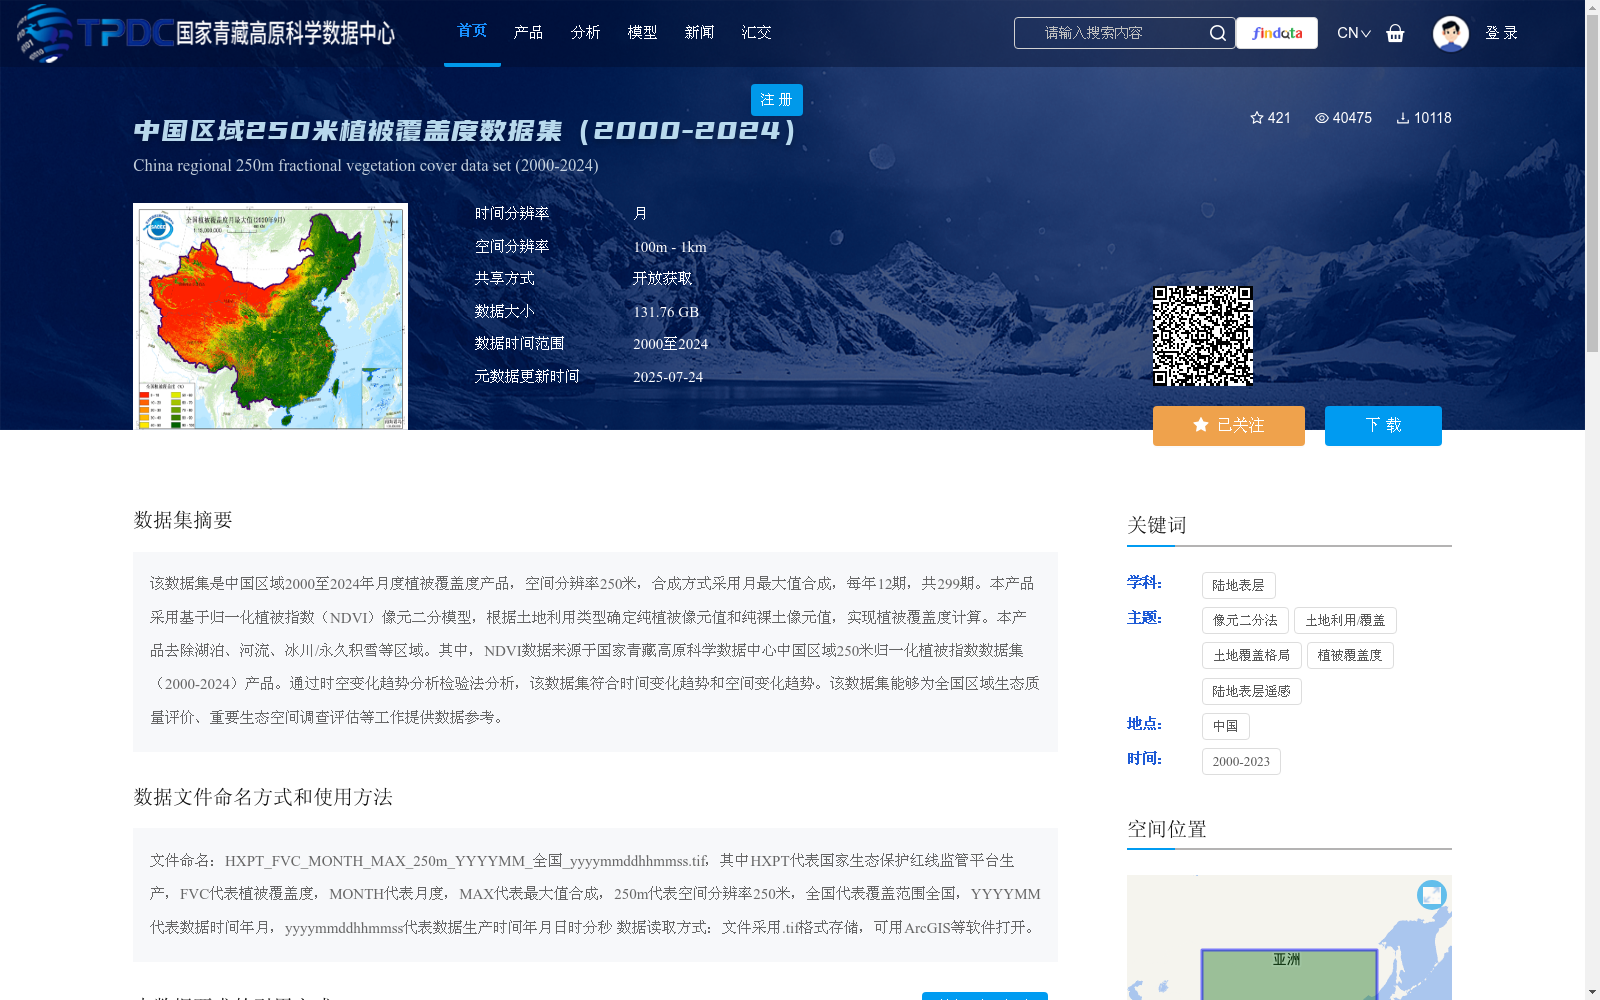Open the shopping basket icon
The height and width of the screenshot is (1000, 1600).
click(x=1395, y=33)
